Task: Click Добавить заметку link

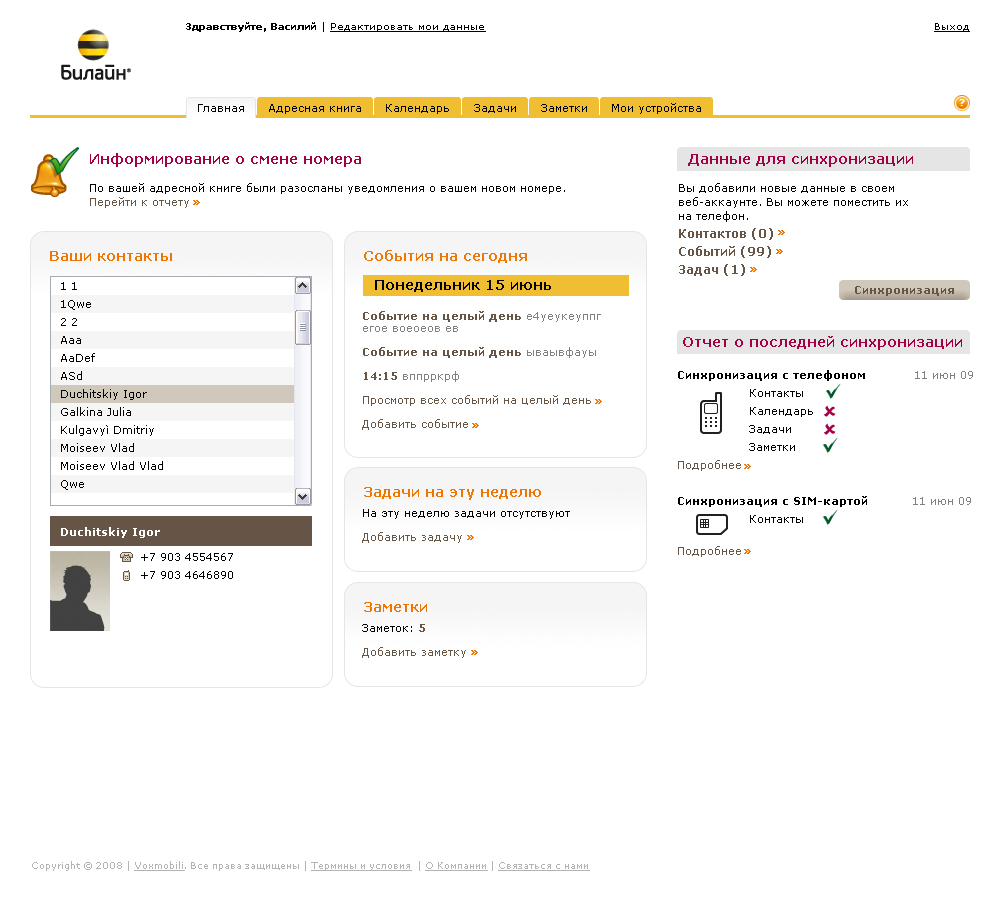Action: coord(420,653)
